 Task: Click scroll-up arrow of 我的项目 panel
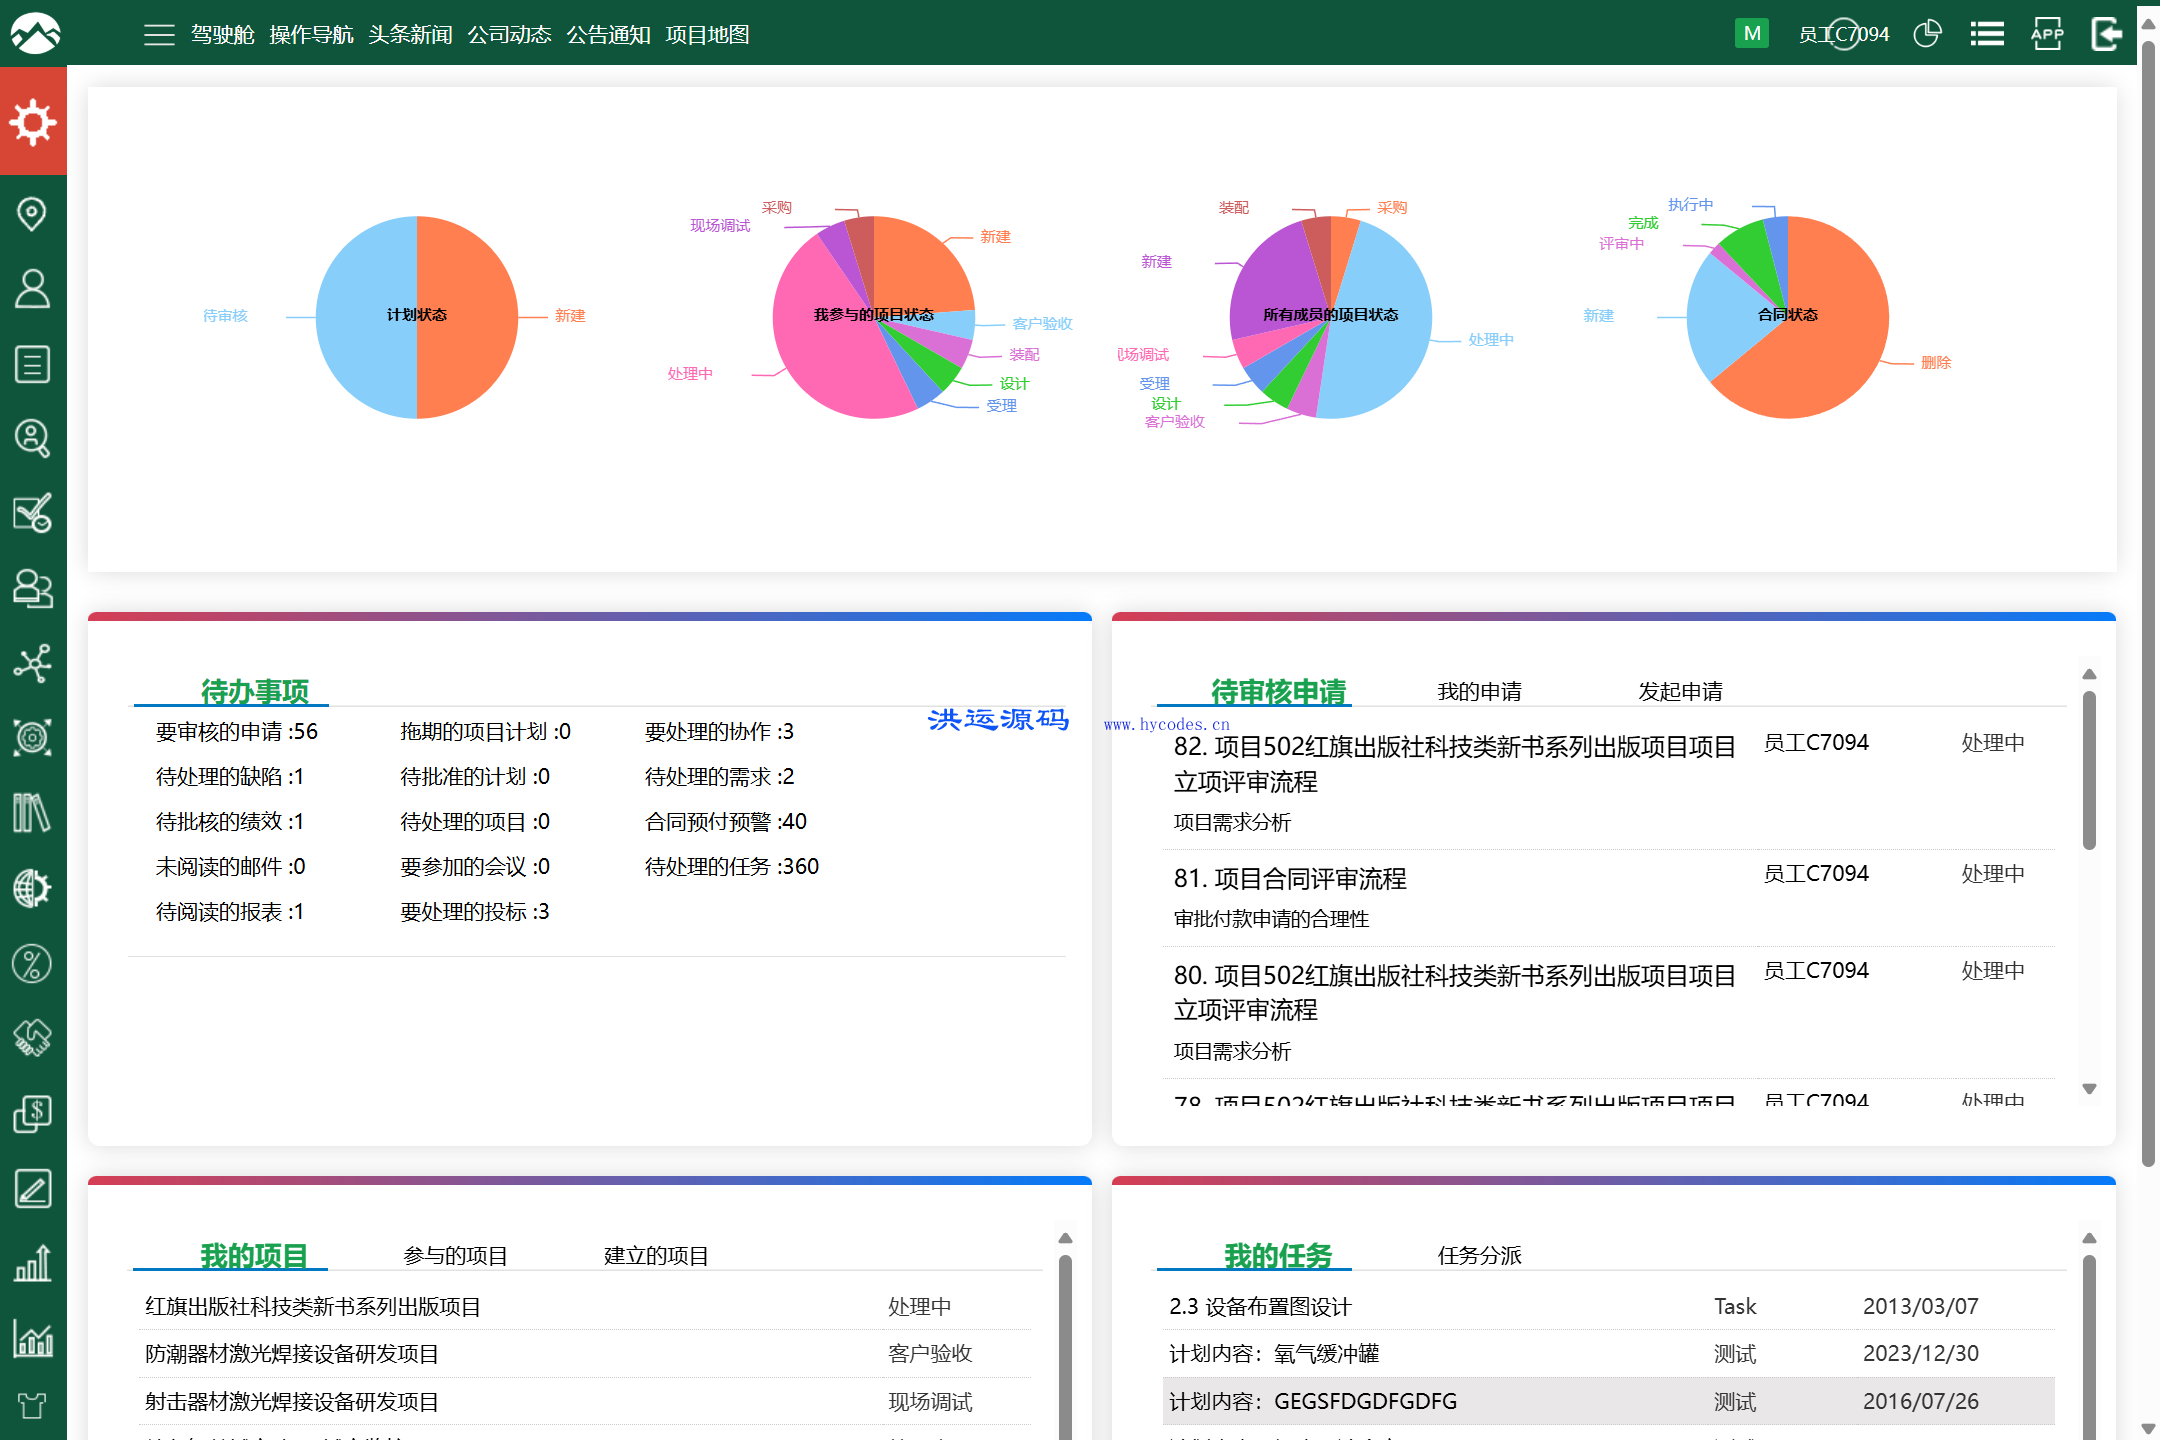point(1065,1238)
